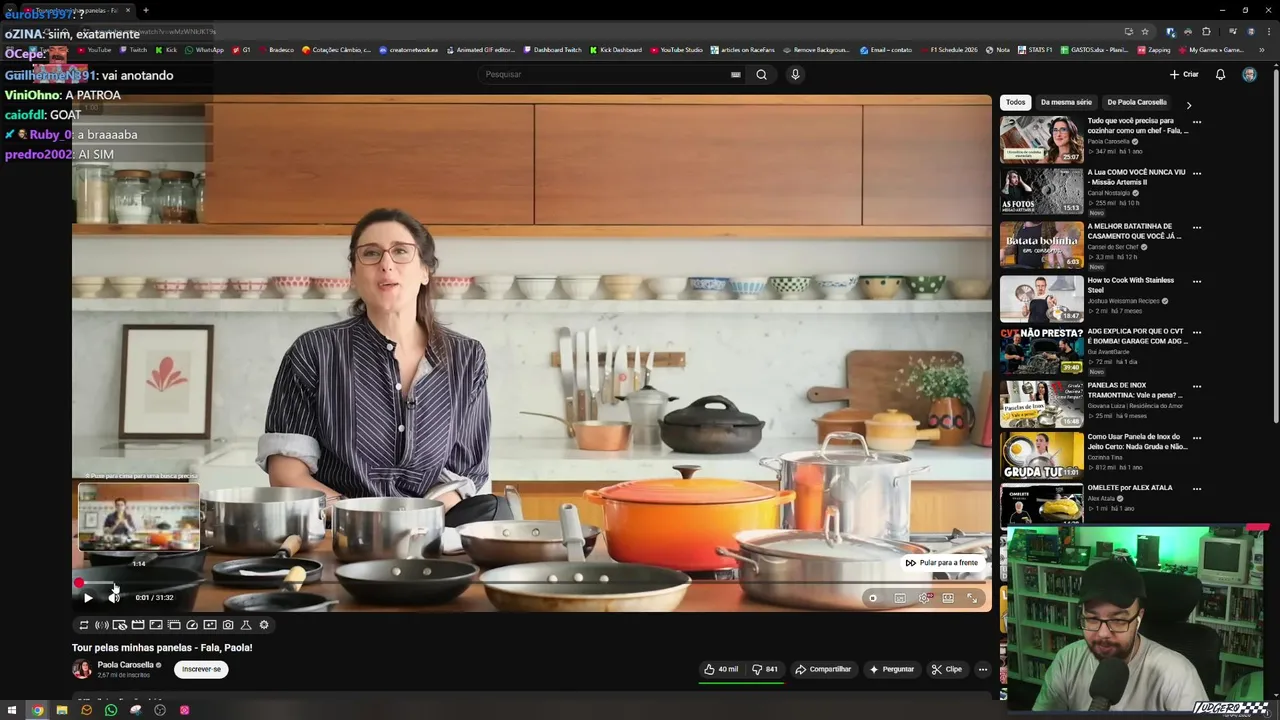Mute the video using the speaker icon
Screen dimensions: 1280x720
click(x=114, y=598)
